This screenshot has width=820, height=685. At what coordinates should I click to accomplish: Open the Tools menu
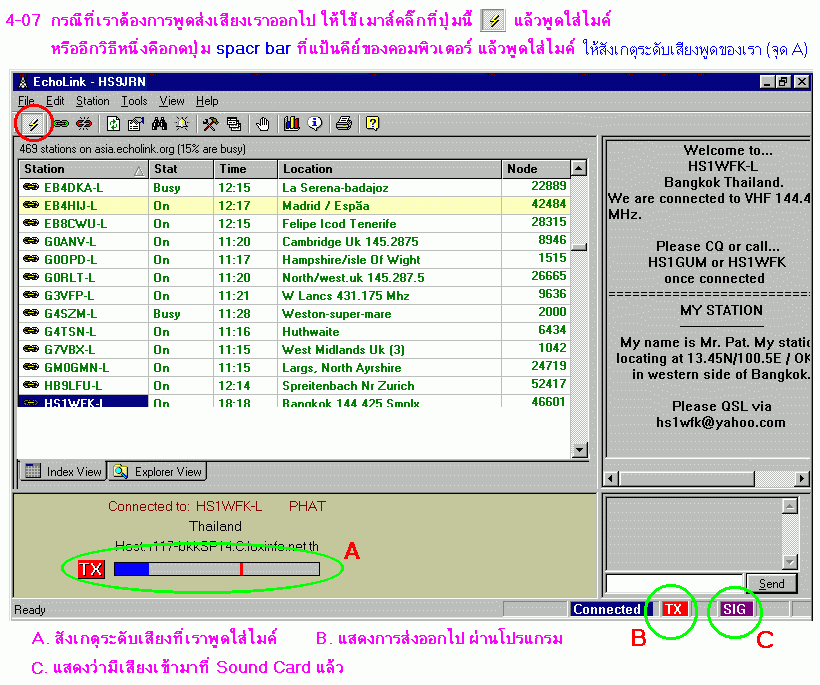pos(134,101)
